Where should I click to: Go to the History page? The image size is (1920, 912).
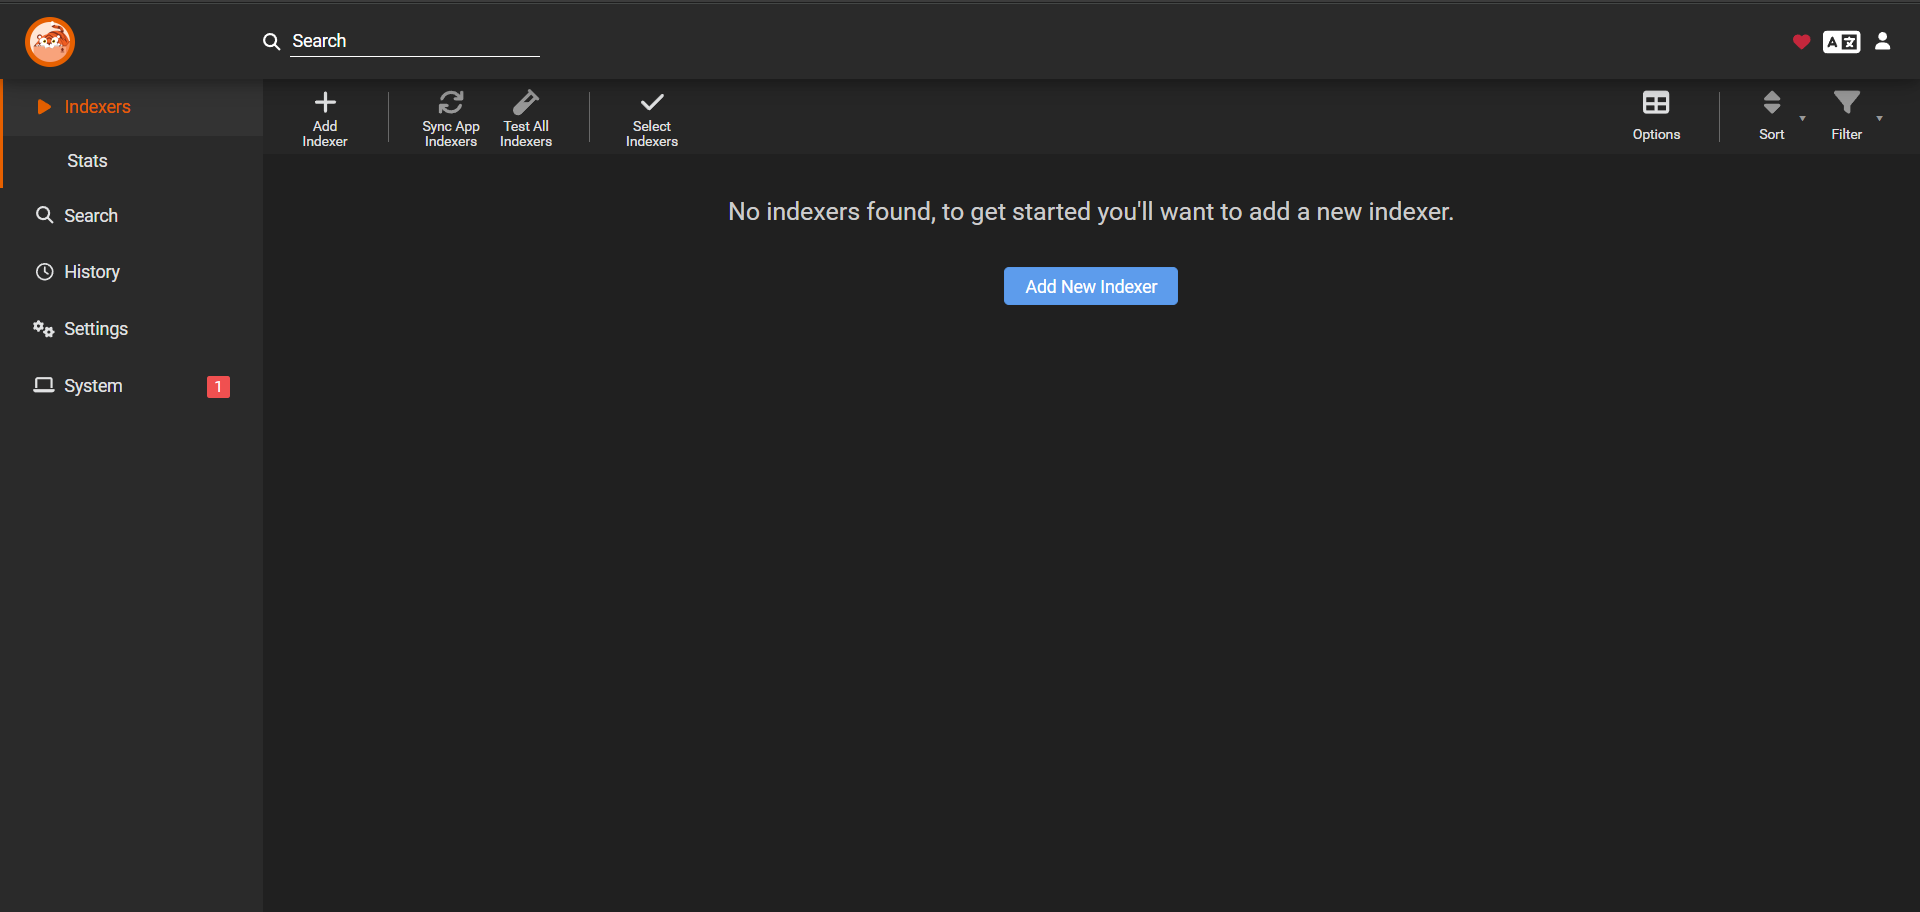tap(91, 272)
